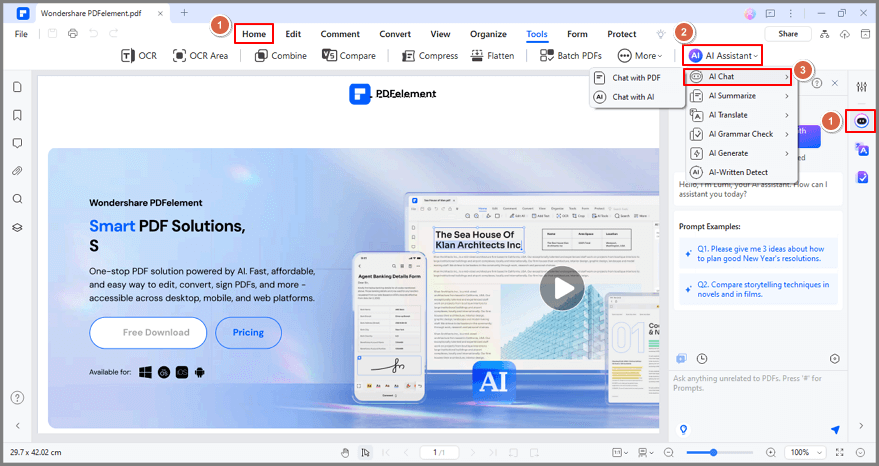Enter fullscreen mode via status bar icon
879x466 pixels.
(x=839, y=453)
